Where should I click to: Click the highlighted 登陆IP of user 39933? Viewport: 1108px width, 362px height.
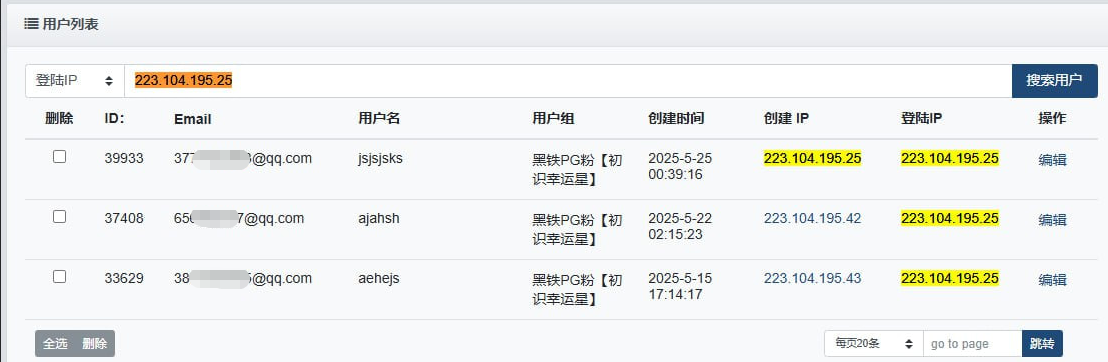coord(950,158)
